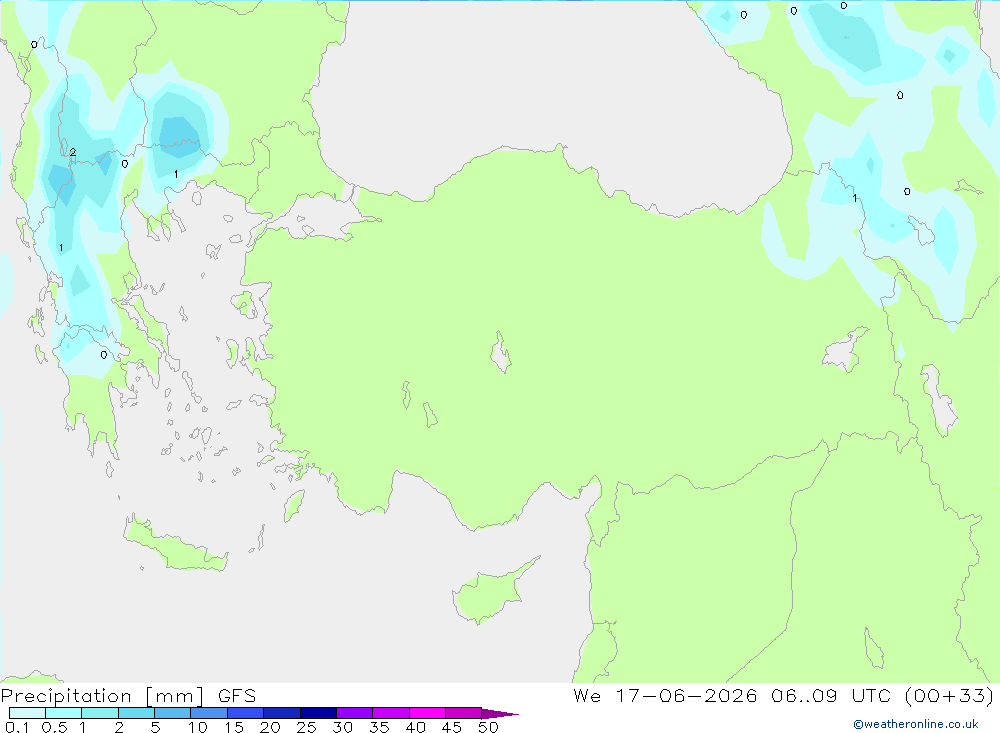Click the '50' legend scale label

[488, 727]
